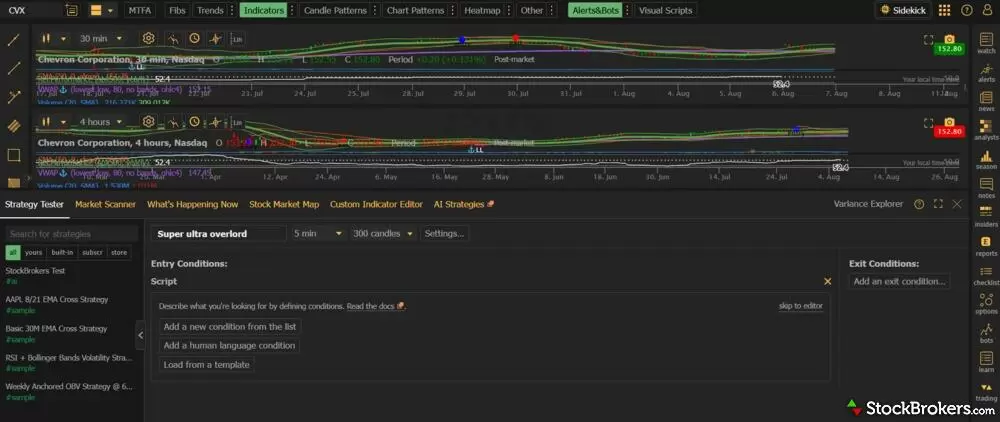Take snapshot of 30 min chart
The width and height of the screenshot is (1000, 422).
click(x=950, y=40)
